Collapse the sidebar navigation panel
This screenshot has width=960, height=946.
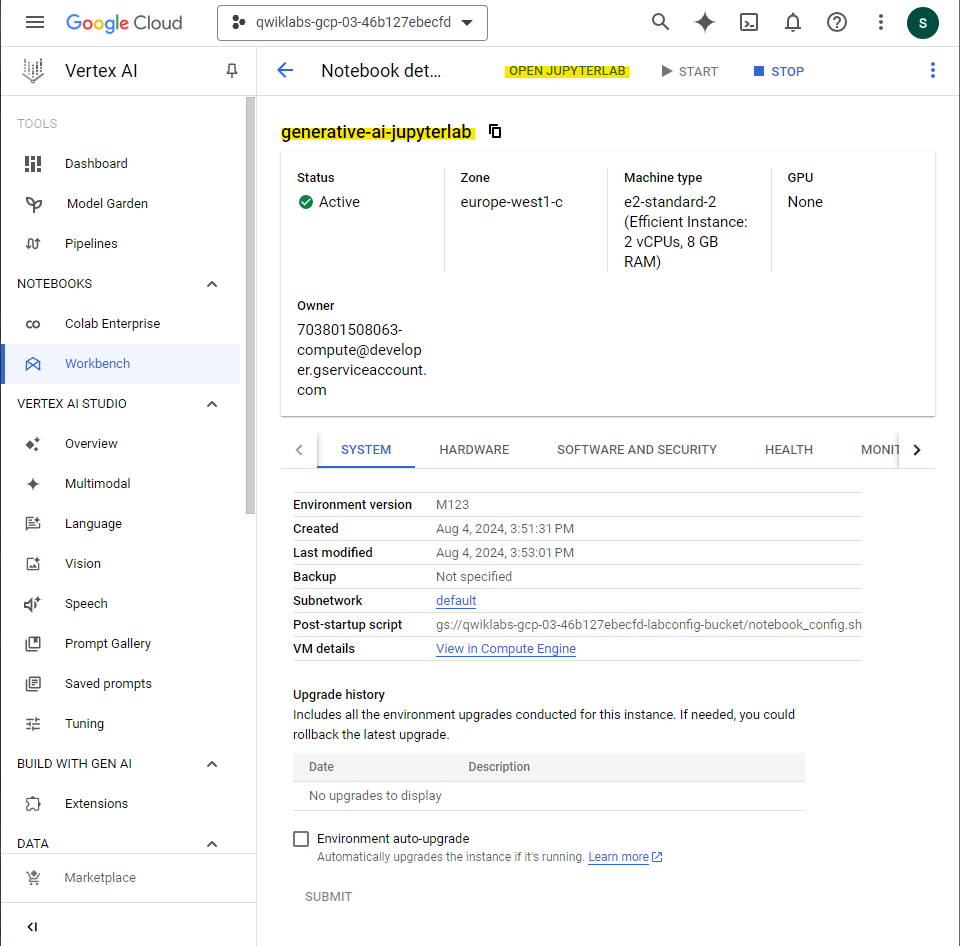pyautogui.click(x=32, y=926)
